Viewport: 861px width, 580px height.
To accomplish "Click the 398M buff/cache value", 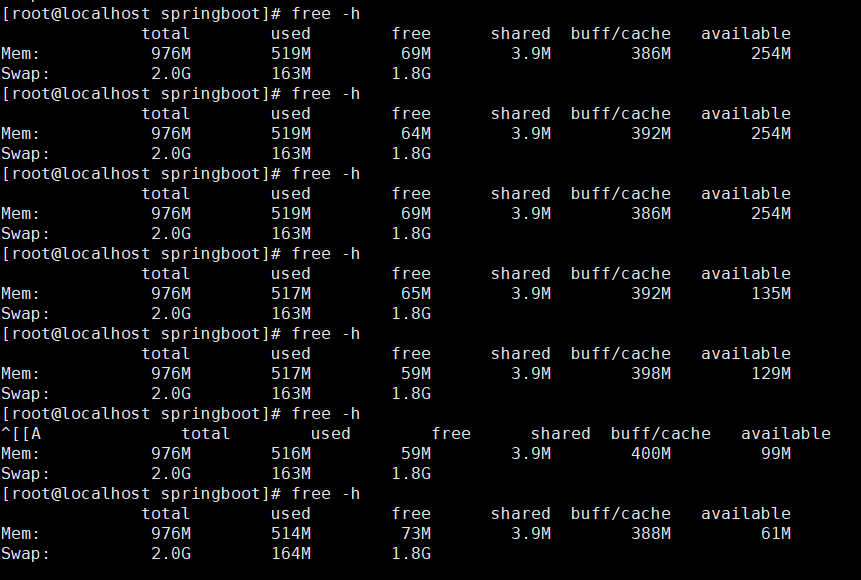I will (650, 374).
